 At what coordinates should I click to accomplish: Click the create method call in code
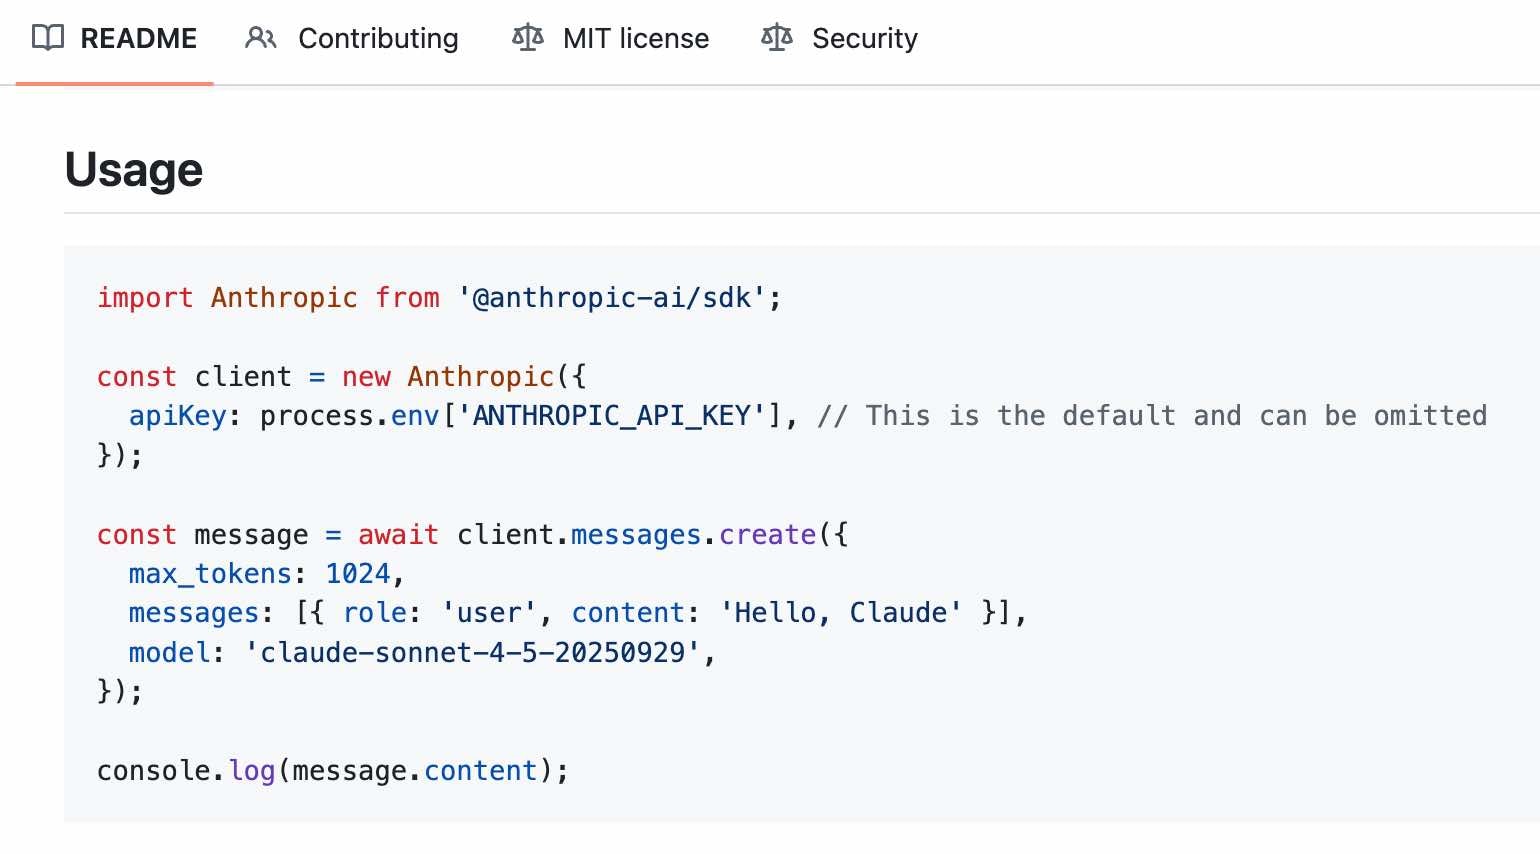[x=768, y=535]
